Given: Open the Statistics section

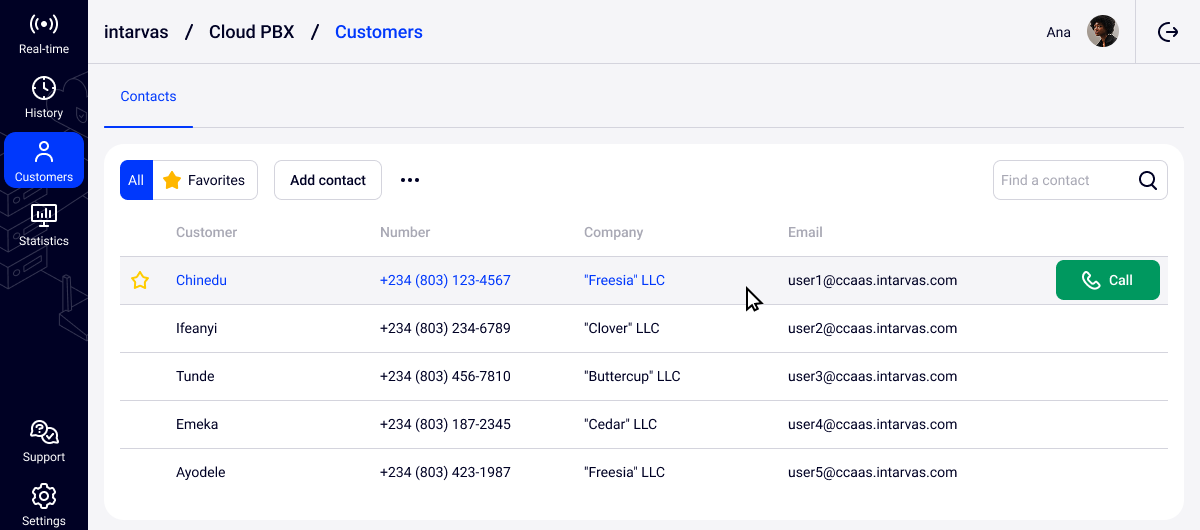Looking at the screenshot, I should 43,225.
